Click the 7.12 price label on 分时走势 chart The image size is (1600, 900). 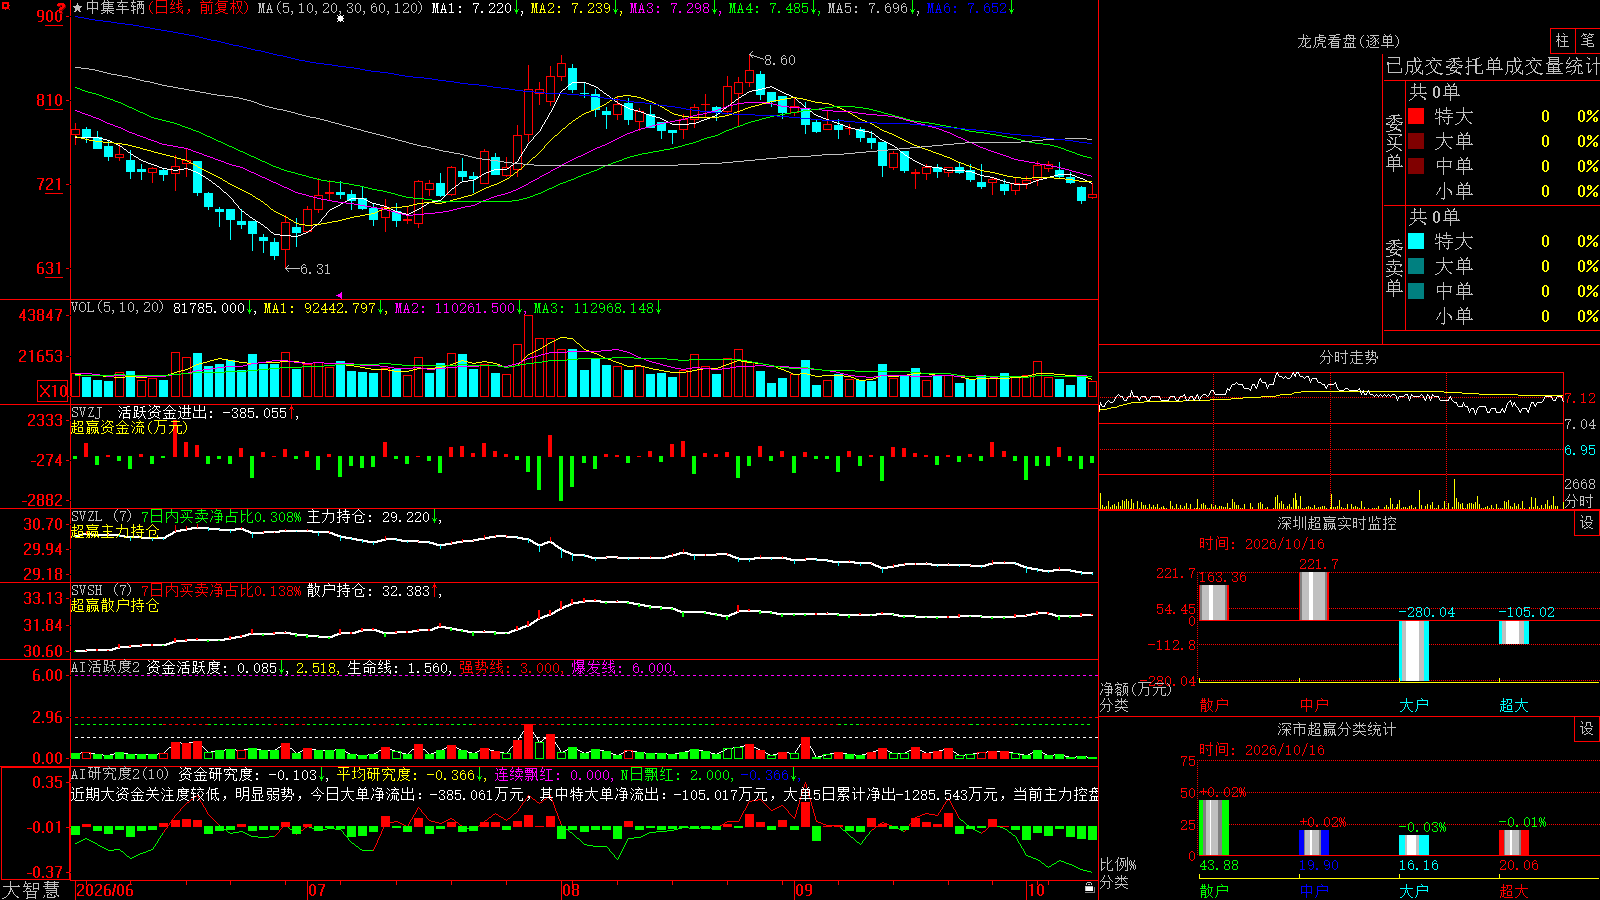[x=1581, y=398]
